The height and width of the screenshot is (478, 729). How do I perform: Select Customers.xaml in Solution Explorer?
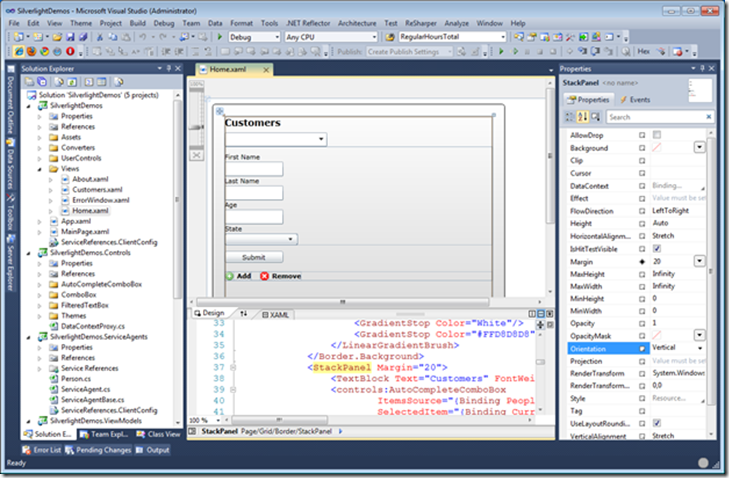click(x=97, y=190)
